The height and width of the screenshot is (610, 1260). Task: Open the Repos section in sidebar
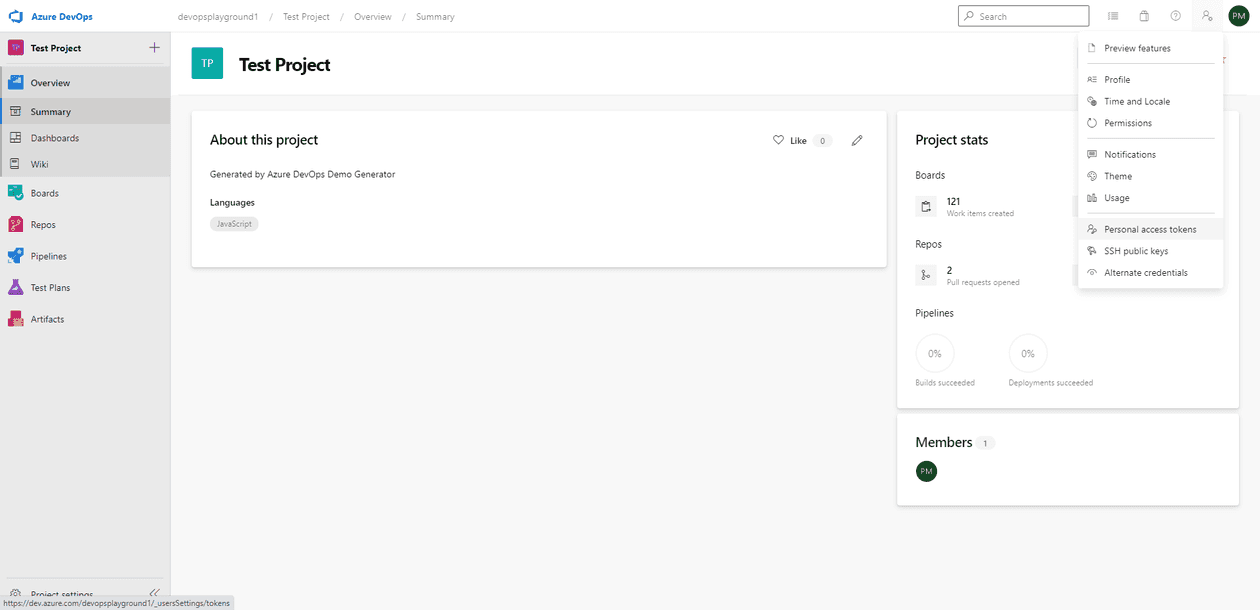pyautogui.click(x=43, y=225)
